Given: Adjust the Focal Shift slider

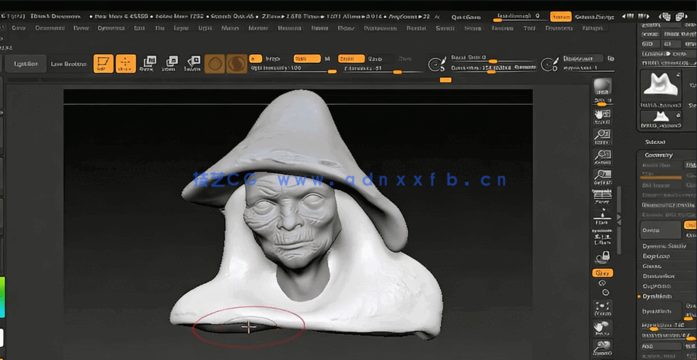Looking at the screenshot, I should (x=493, y=58).
